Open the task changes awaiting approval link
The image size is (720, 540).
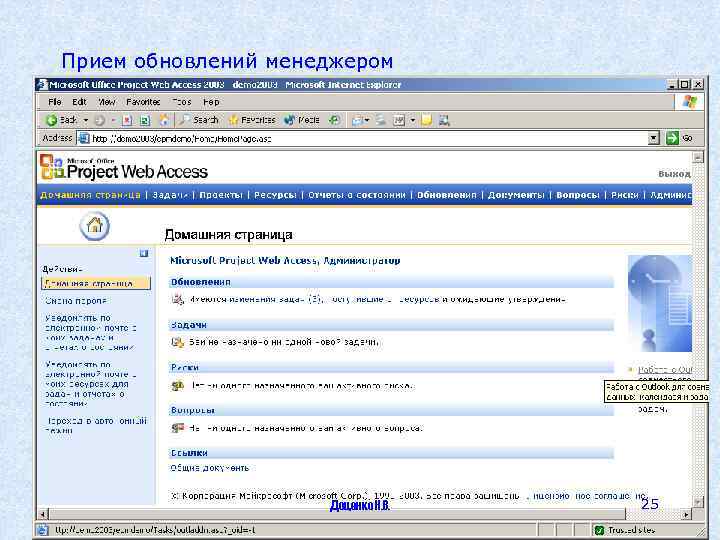pyautogui.click(x=378, y=299)
